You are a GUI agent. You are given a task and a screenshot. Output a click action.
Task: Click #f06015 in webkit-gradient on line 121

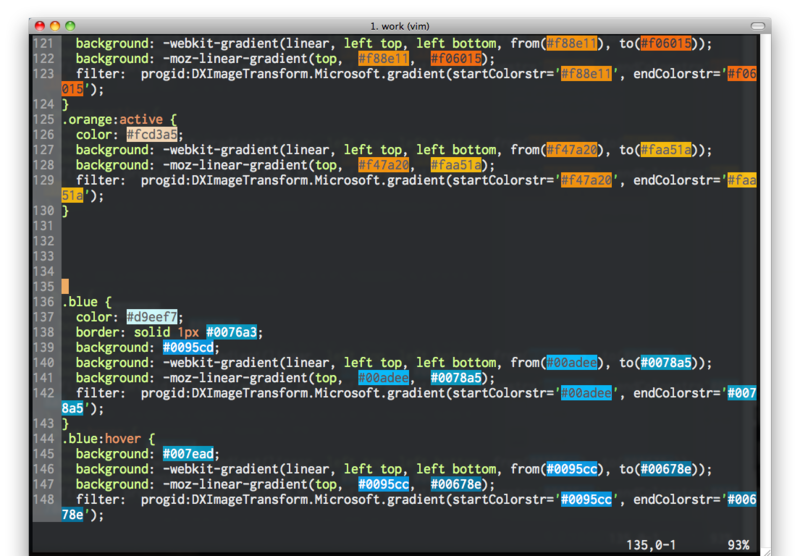[x=666, y=44]
